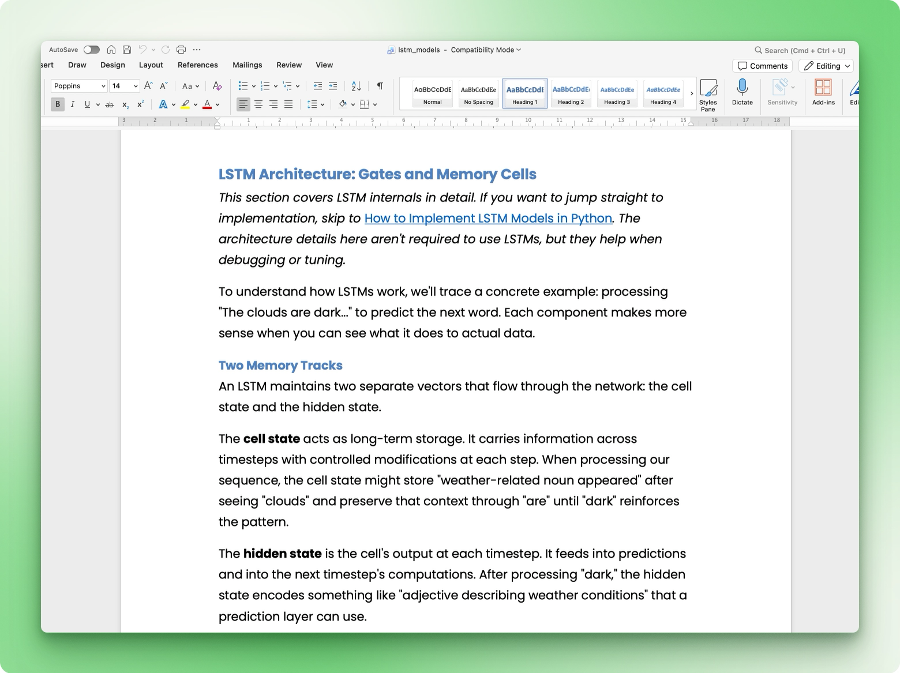Switch to the Review ribbon tab

(288, 64)
